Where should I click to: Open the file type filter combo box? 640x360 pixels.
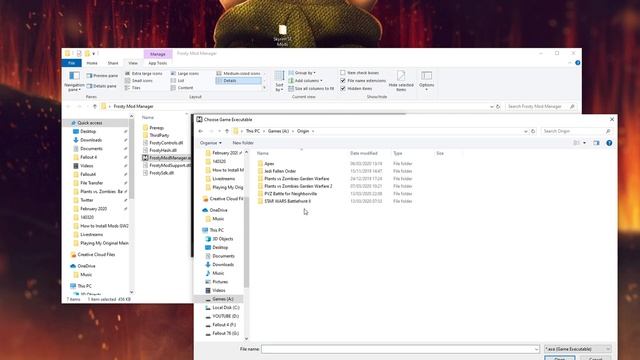[578, 349]
